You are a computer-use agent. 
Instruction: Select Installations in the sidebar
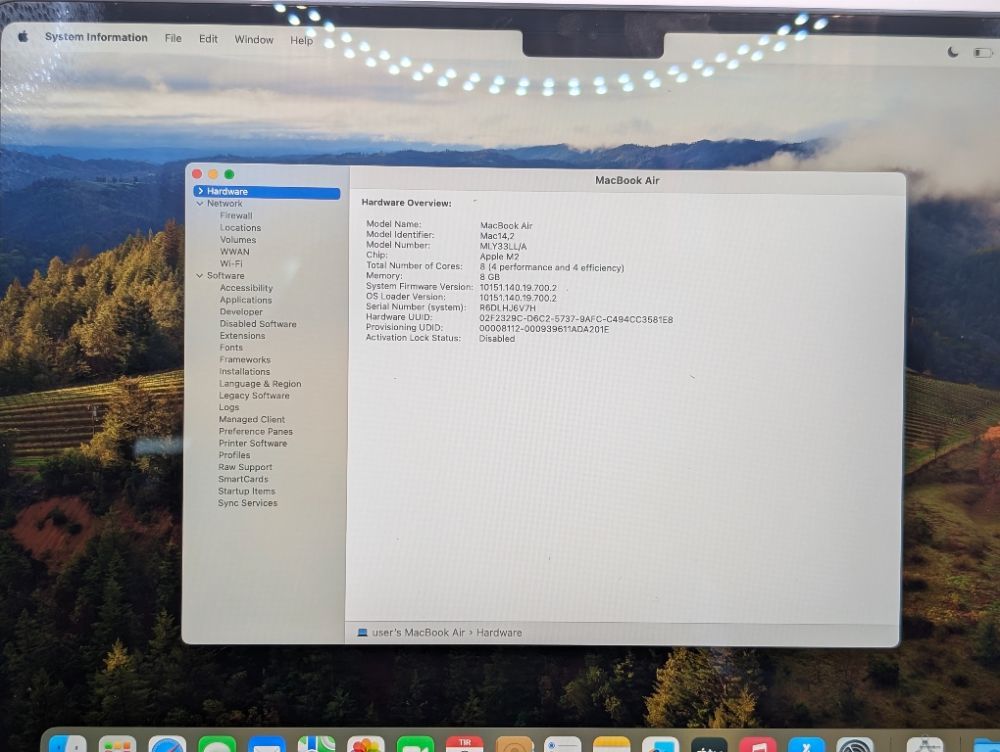[244, 372]
